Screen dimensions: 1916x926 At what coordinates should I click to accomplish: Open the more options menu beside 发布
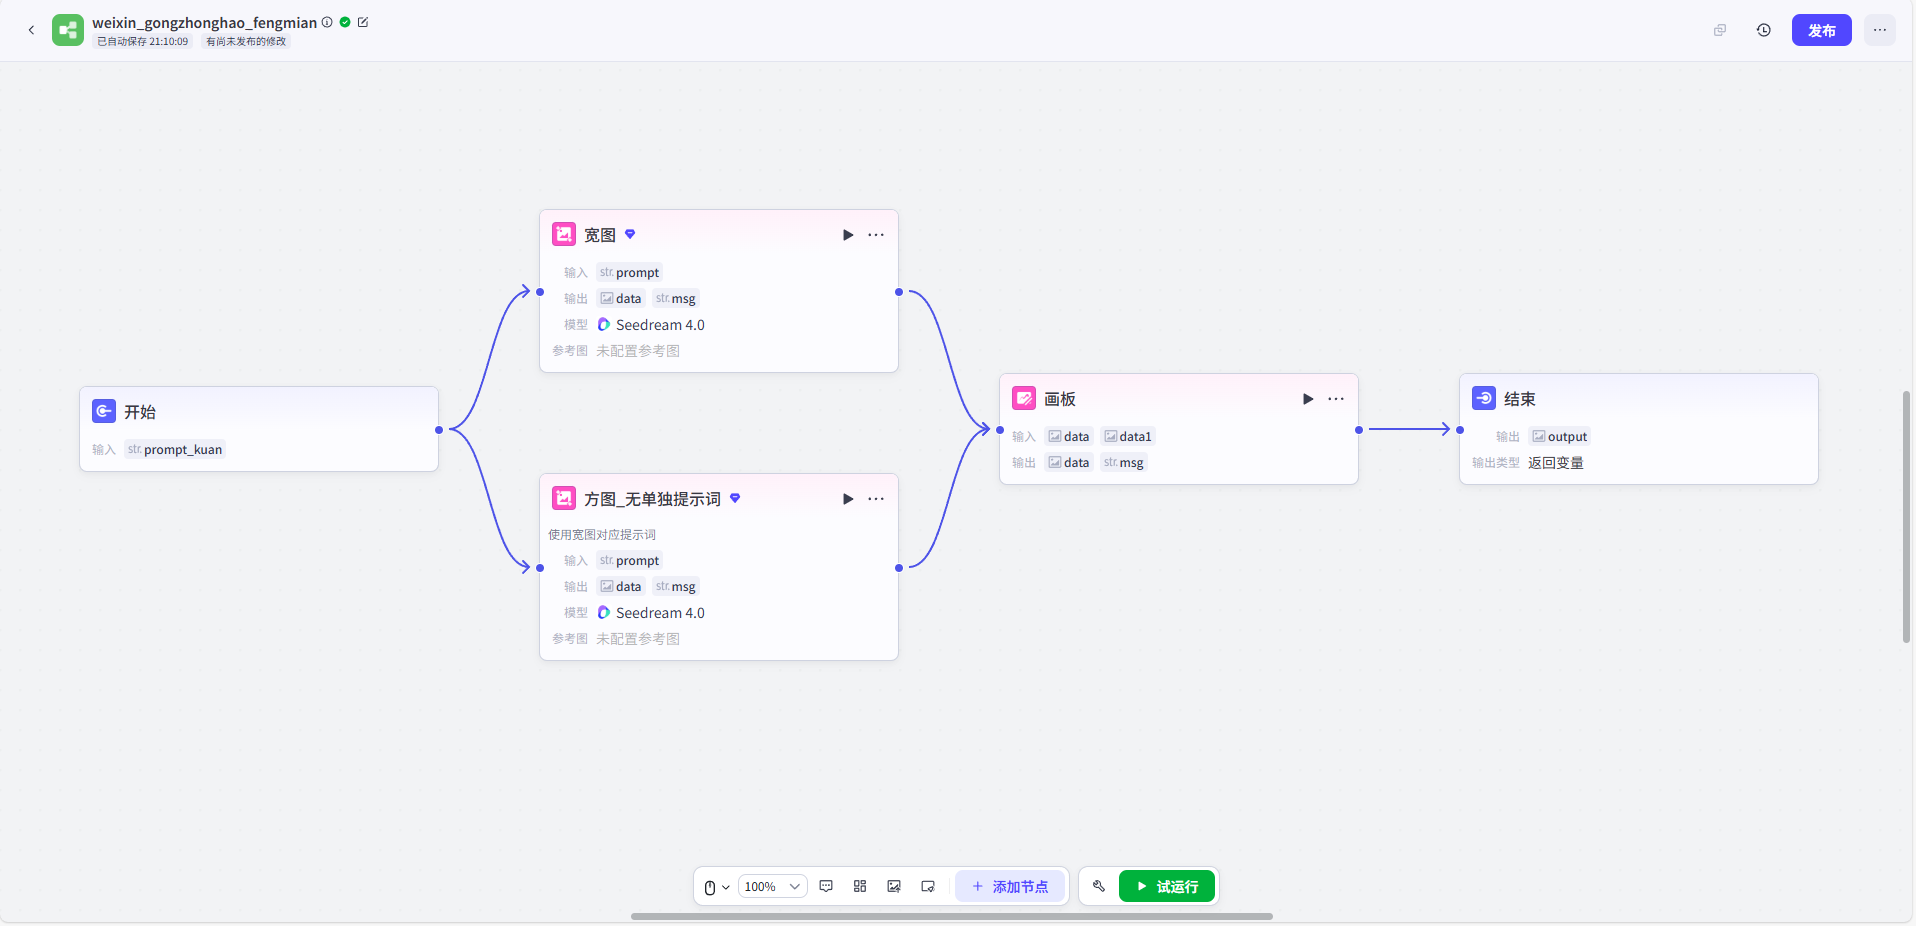point(1880,30)
